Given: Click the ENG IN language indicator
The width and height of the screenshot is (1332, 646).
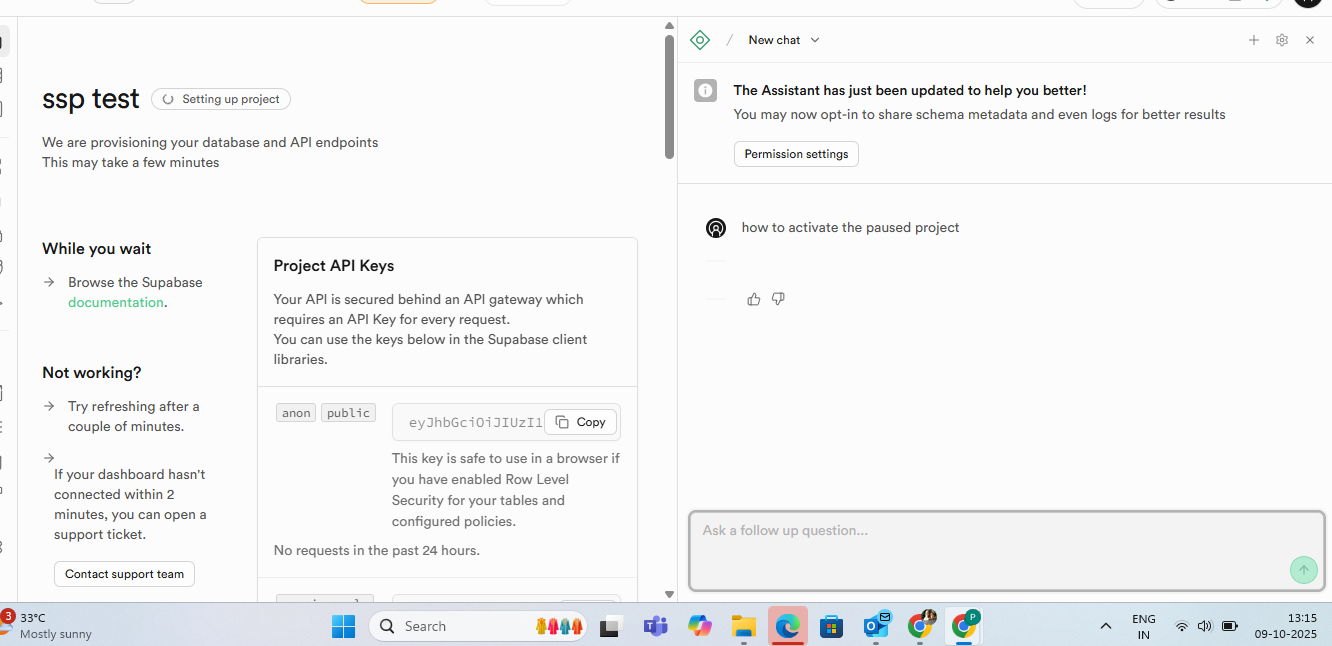Looking at the screenshot, I should (x=1144, y=627).
